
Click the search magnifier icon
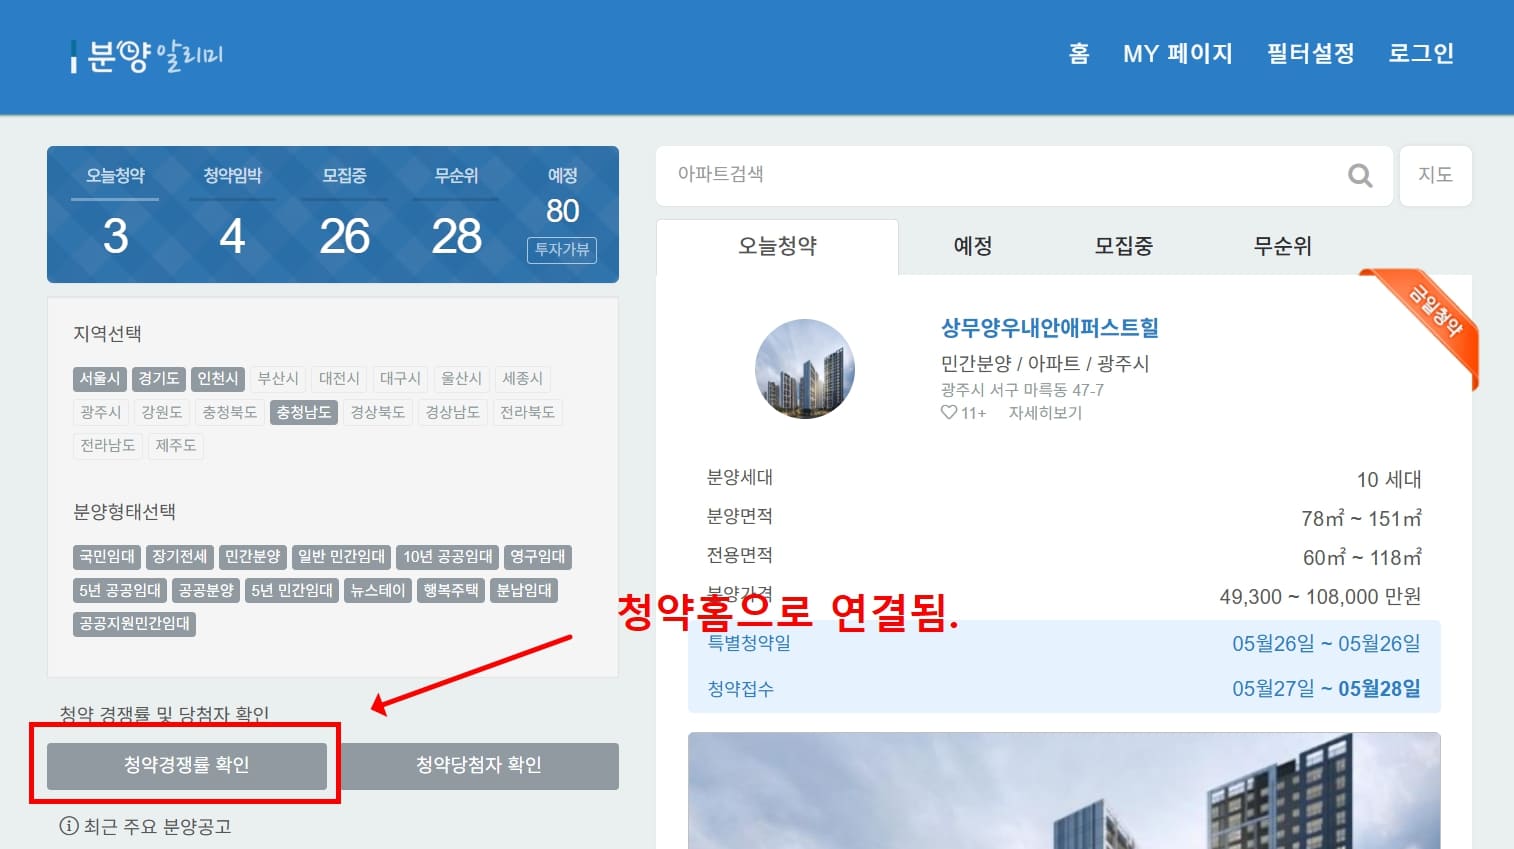click(x=1358, y=175)
